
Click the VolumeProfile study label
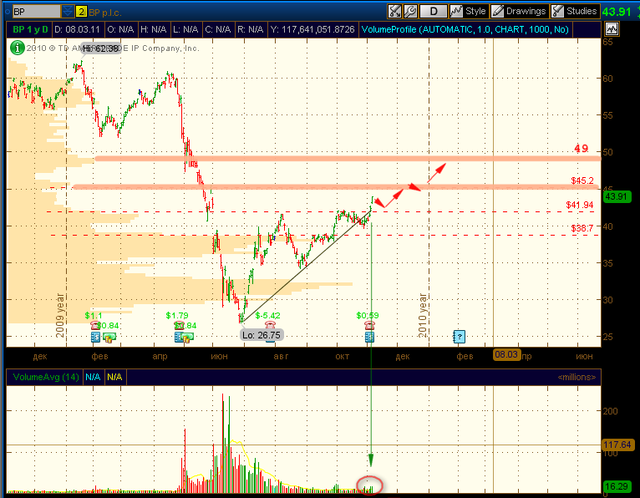[x=465, y=29]
